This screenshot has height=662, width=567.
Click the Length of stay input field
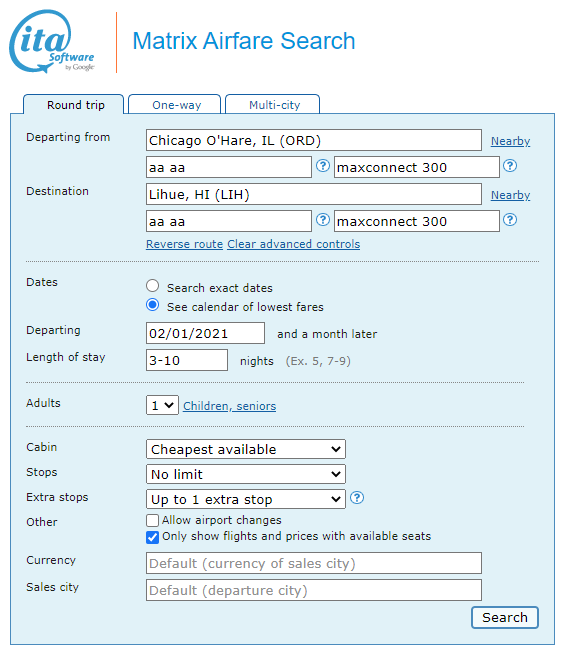(x=187, y=360)
